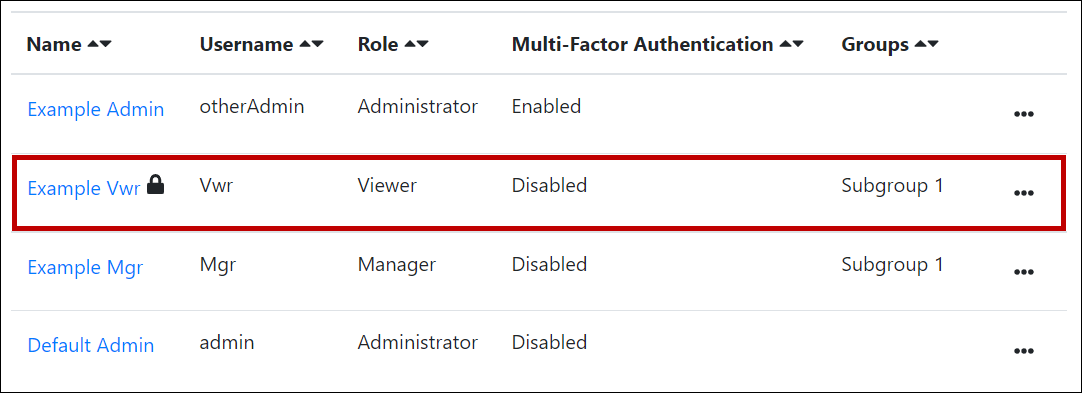This screenshot has height=393, width=1082.
Task: Open the three-dot menu for Example Vwr
Action: tap(1023, 193)
